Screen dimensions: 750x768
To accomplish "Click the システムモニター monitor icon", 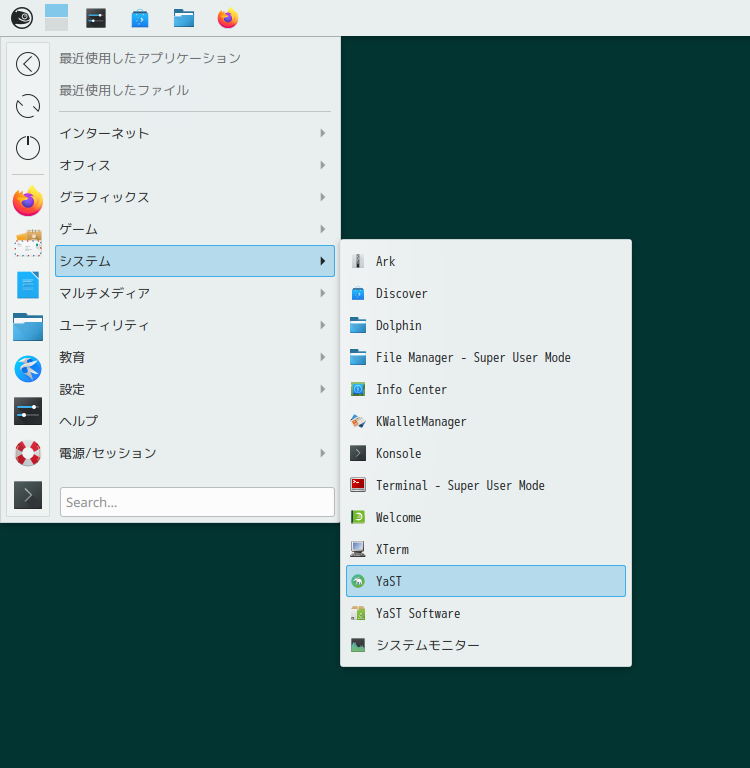I will (x=358, y=645).
